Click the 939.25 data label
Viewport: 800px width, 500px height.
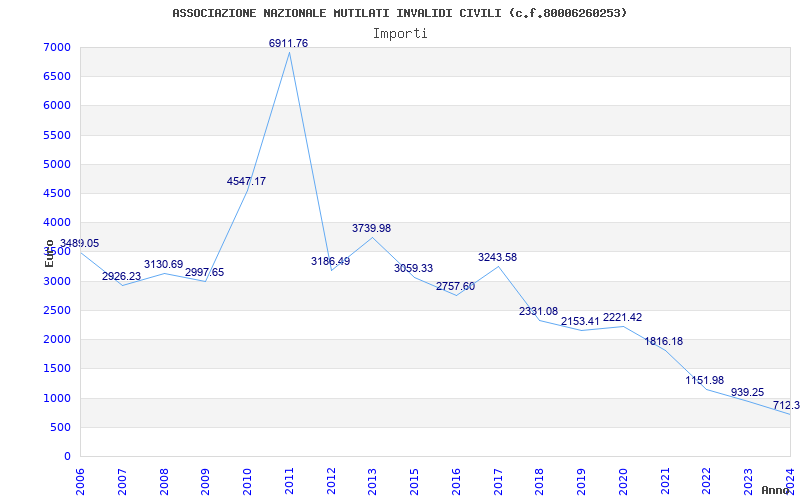click(x=747, y=392)
